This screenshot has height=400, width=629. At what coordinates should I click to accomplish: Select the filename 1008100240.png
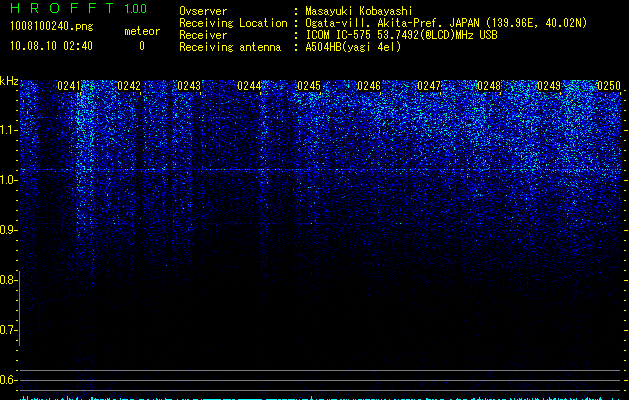click(x=52, y=27)
